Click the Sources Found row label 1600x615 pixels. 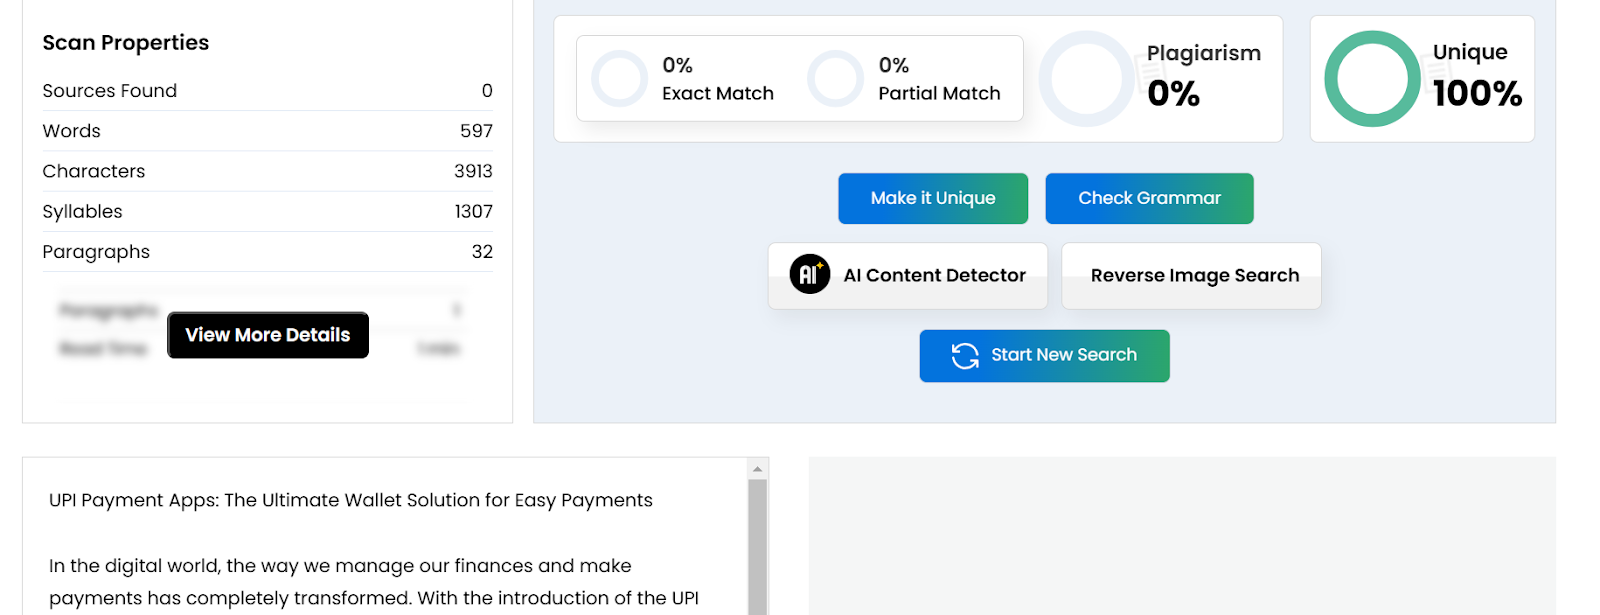pyautogui.click(x=110, y=91)
